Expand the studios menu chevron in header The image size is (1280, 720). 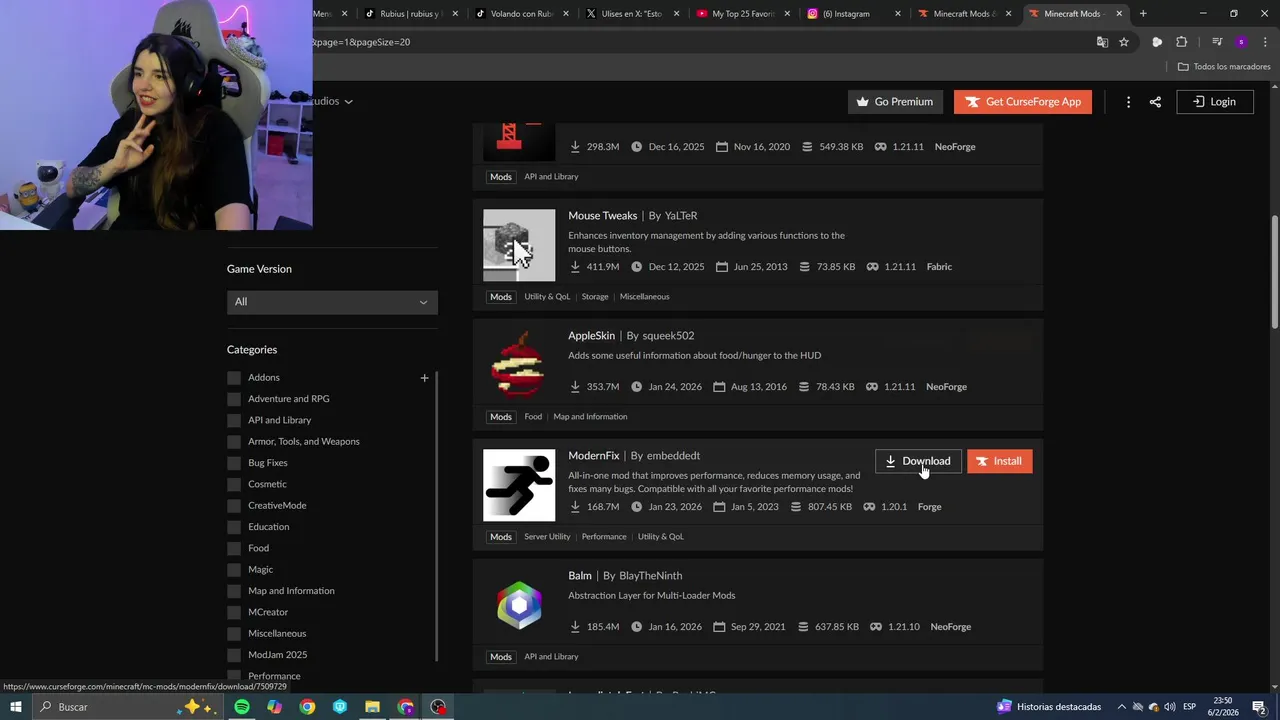(x=348, y=102)
